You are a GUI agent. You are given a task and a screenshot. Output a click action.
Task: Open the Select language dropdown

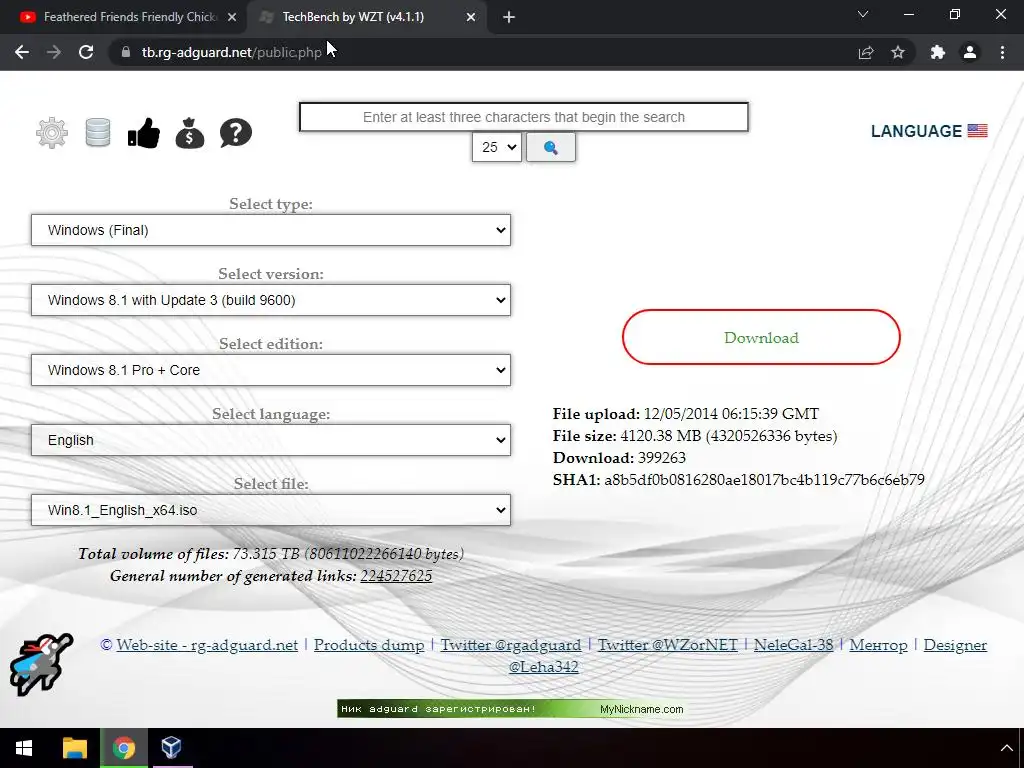[271, 440]
